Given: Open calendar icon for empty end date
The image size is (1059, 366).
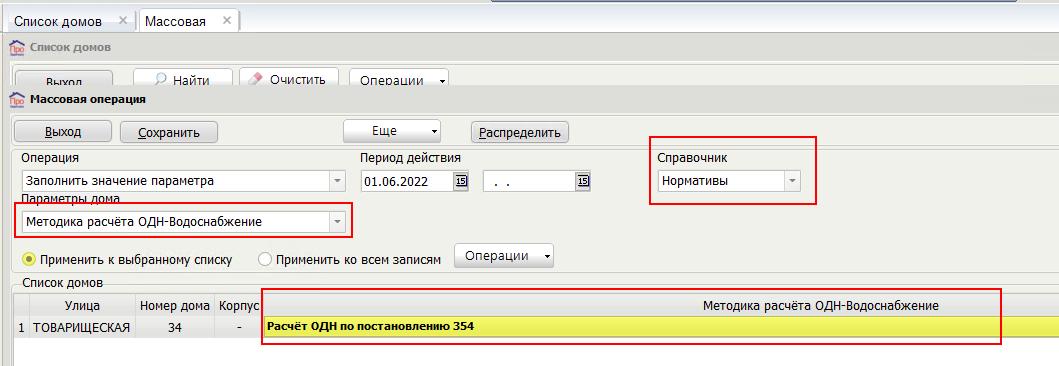Looking at the screenshot, I should click(x=583, y=182).
